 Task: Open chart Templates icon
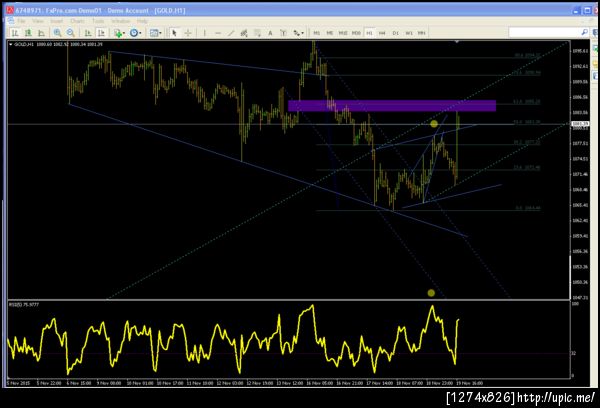point(153,33)
